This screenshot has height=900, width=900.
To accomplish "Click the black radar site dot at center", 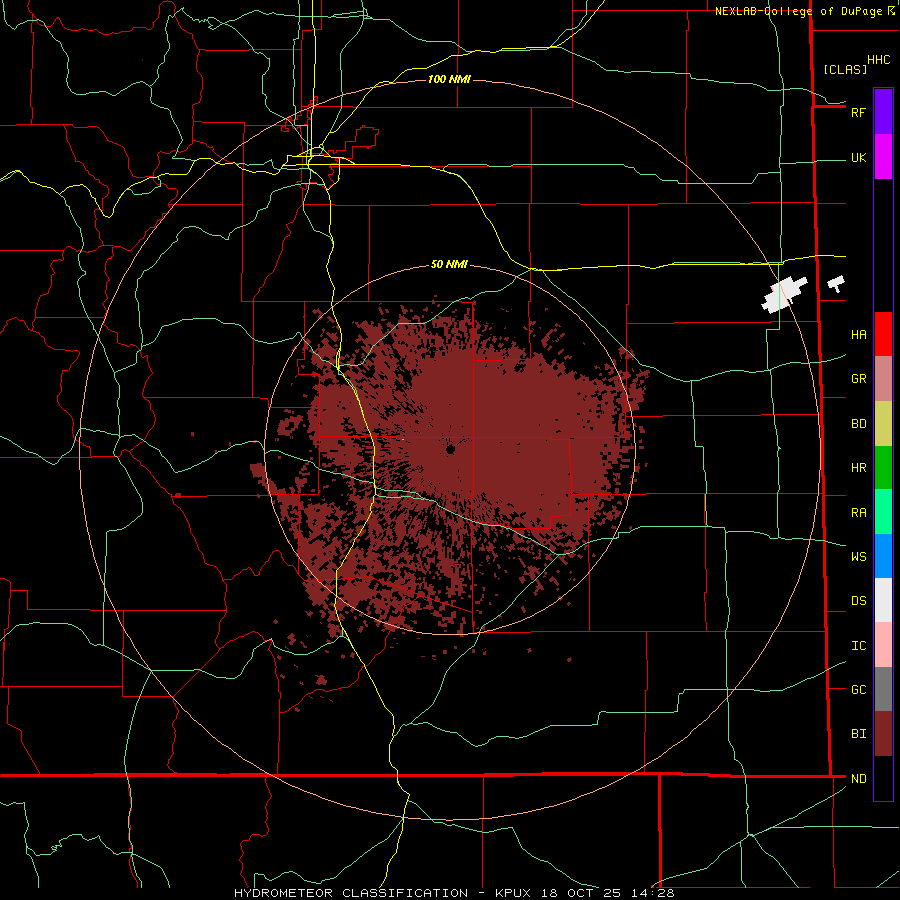I will pos(451,449).
